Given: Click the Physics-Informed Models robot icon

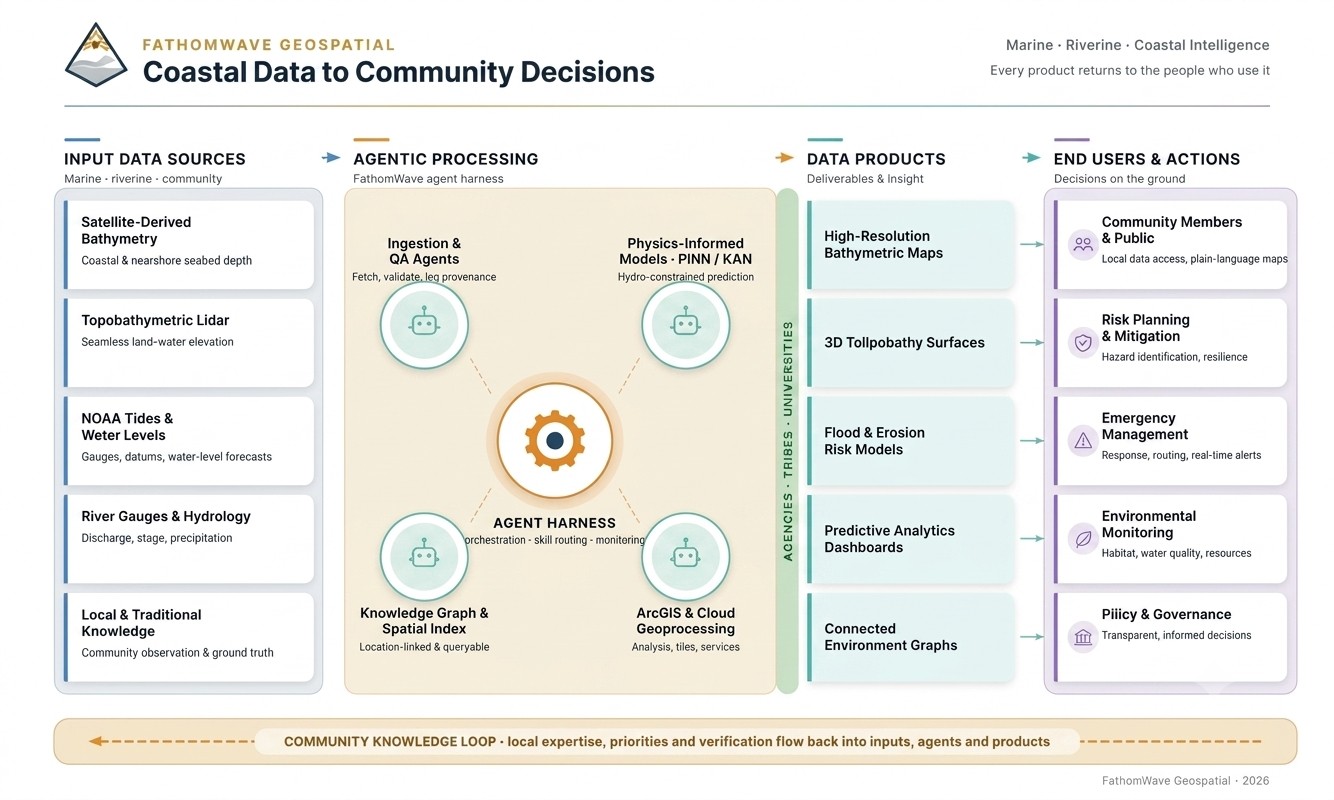Looking at the screenshot, I should (685, 325).
